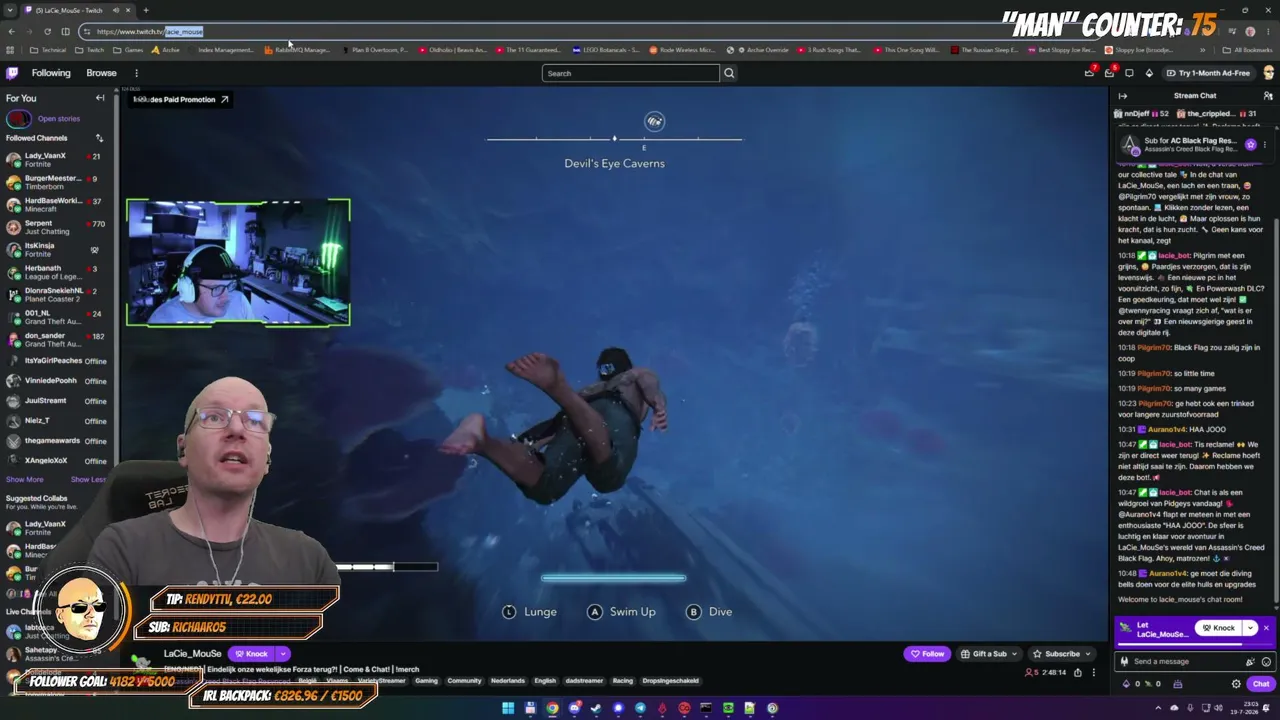Open the Bits balance icon in chat
Viewport: 1280px width, 720px height.
pos(1127,684)
